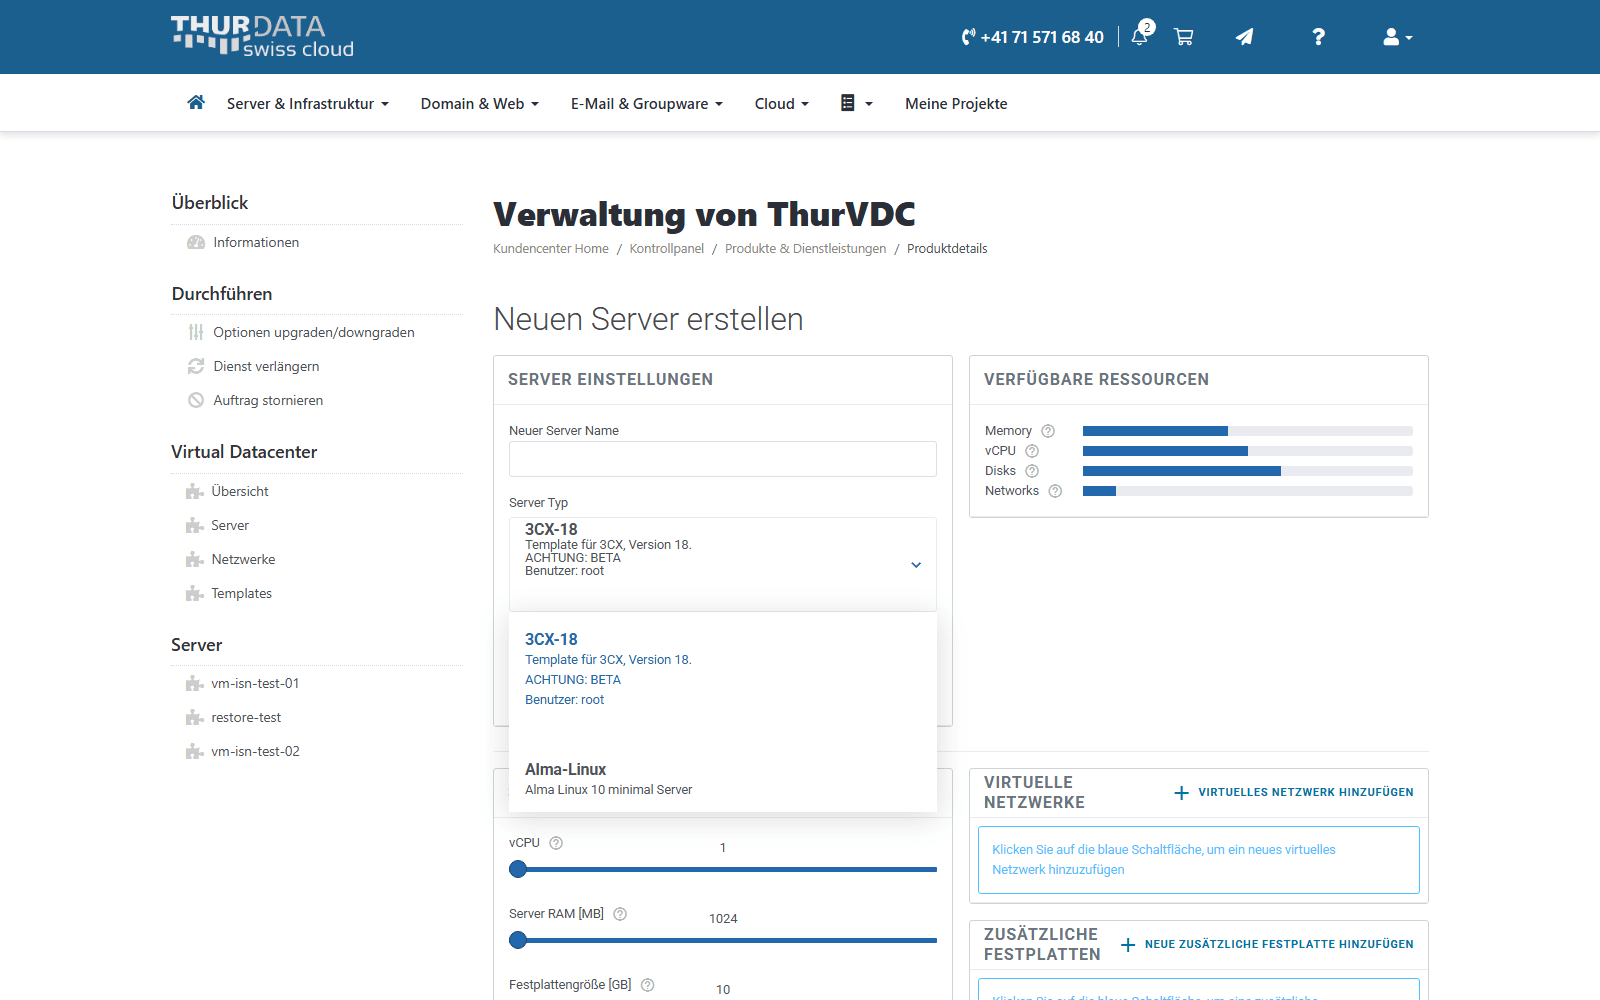The image size is (1600, 1000).
Task: Click Dienst verlängern
Action: click(x=266, y=367)
